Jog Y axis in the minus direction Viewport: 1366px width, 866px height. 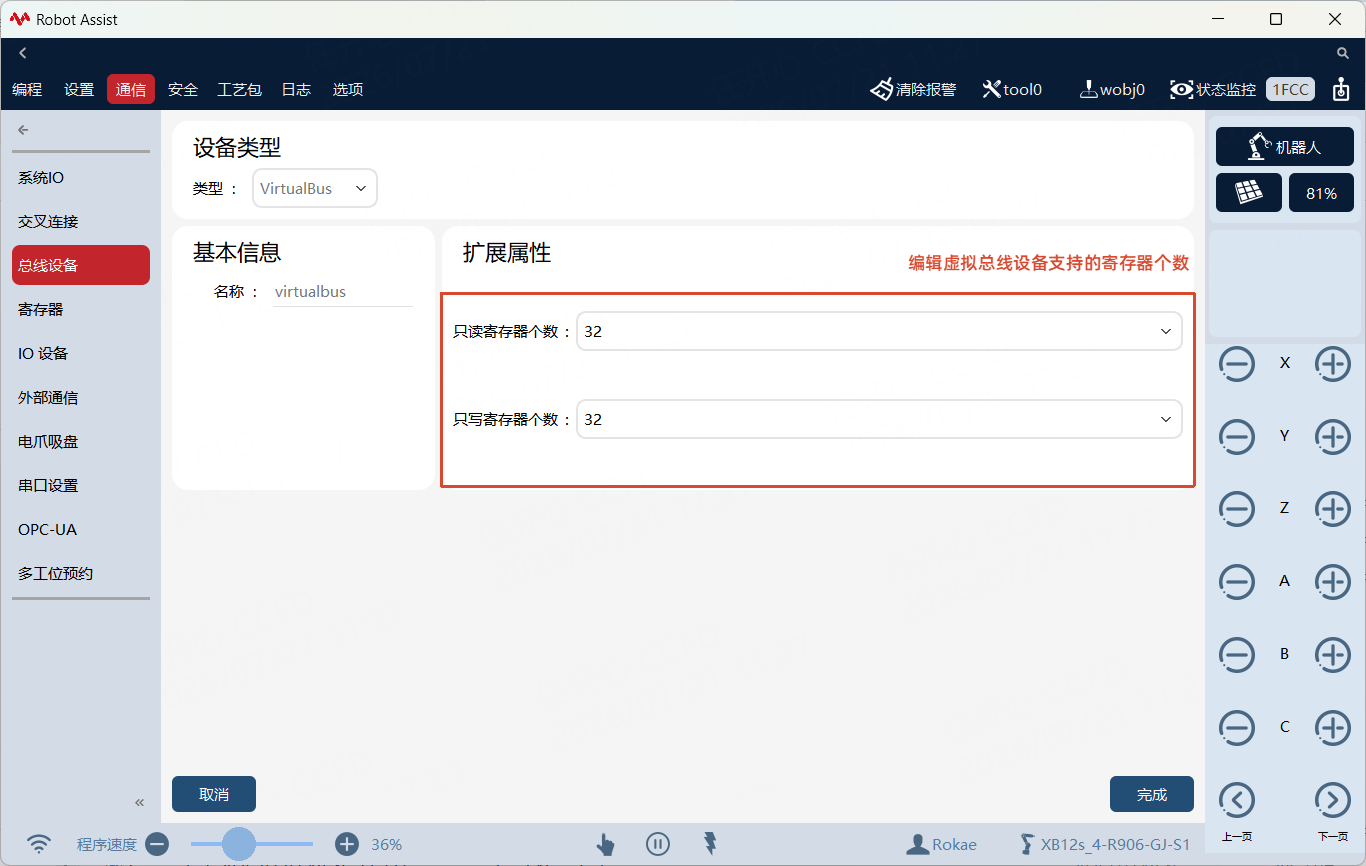[x=1237, y=437]
